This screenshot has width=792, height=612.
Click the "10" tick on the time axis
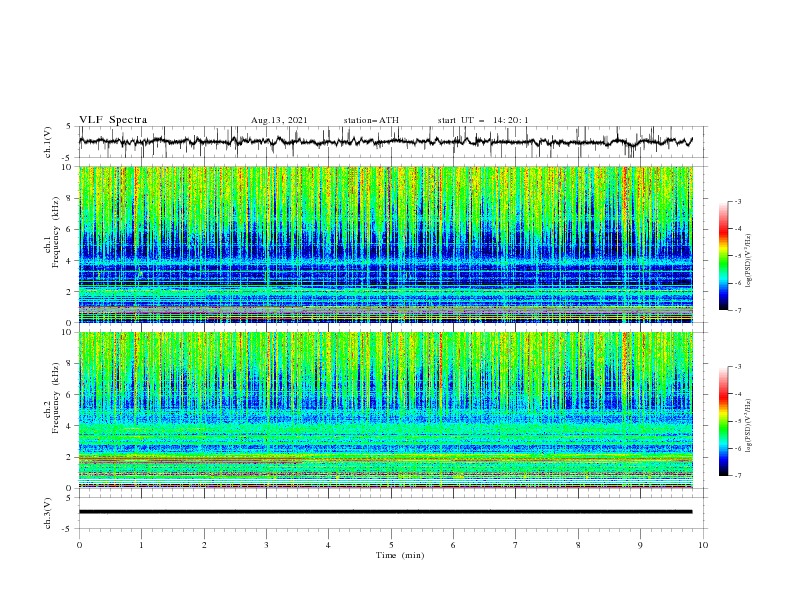703,545
